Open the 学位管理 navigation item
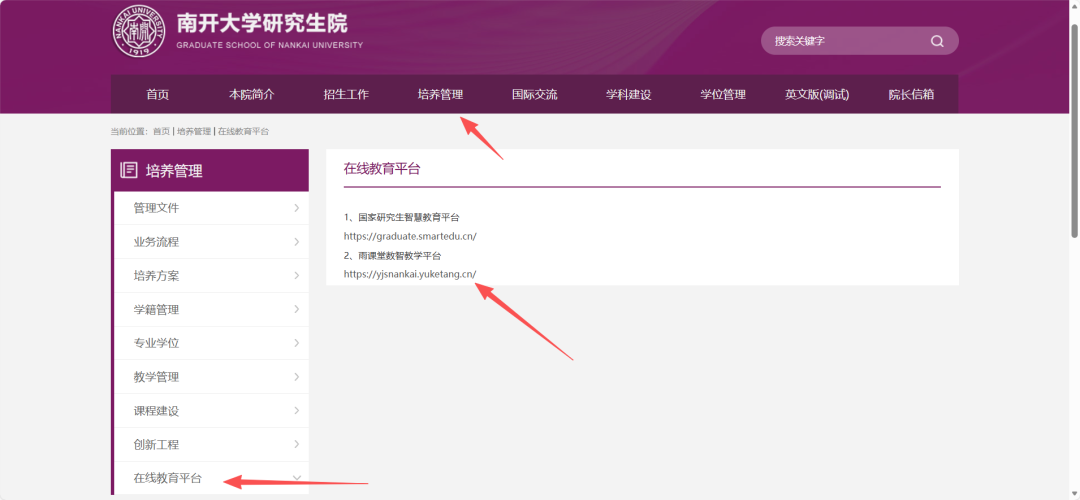Viewport: 1080px width, 500px height. [x=723, y=94]
